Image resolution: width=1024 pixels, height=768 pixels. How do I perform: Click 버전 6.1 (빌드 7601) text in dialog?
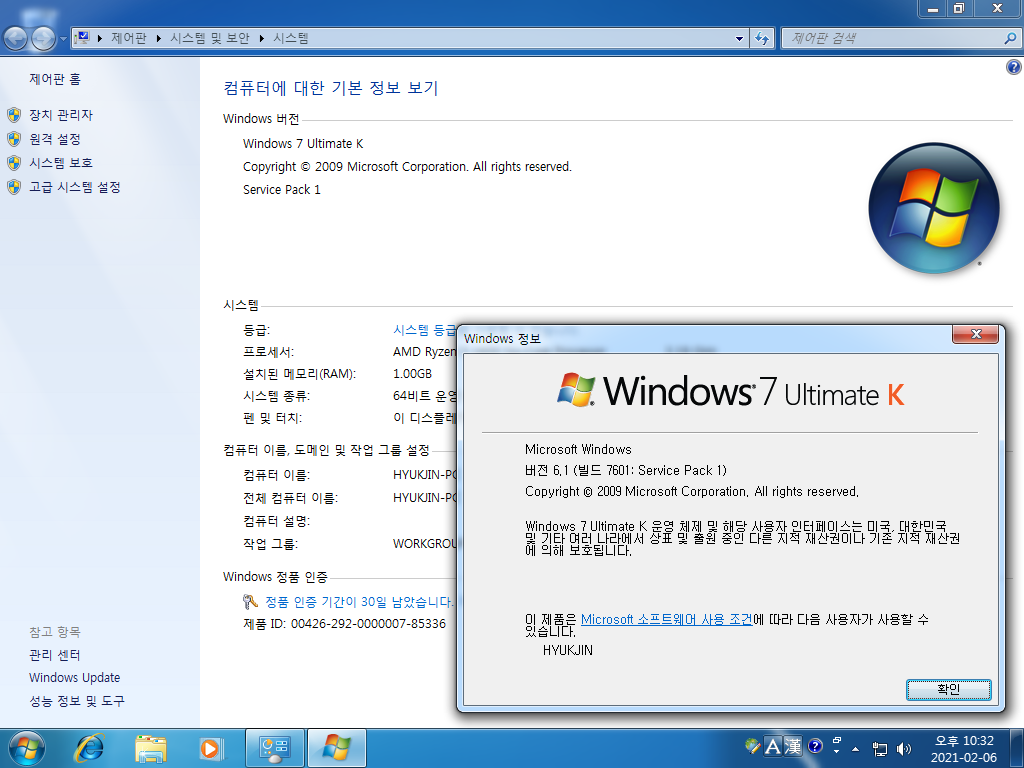tap(626, 470)
